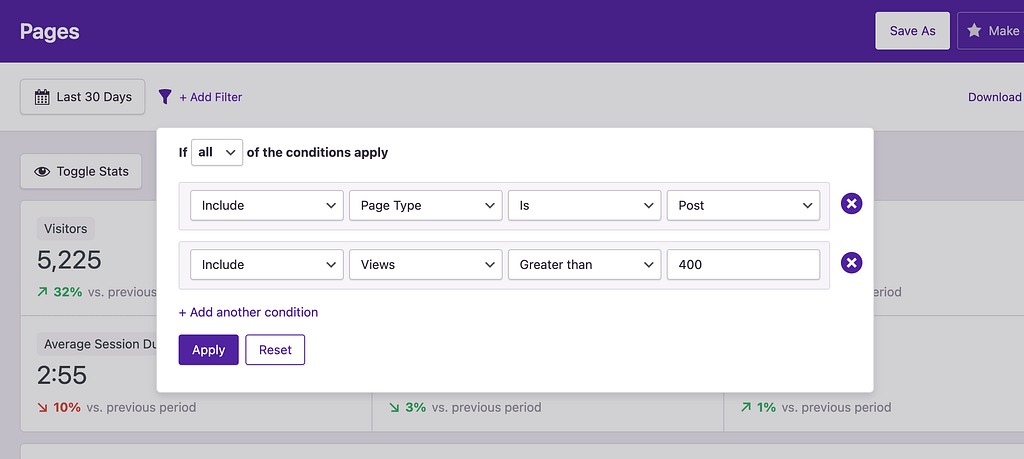The image size is (1024, 459).
Task: Open second row Include dropdown
Action: (267, 264)
